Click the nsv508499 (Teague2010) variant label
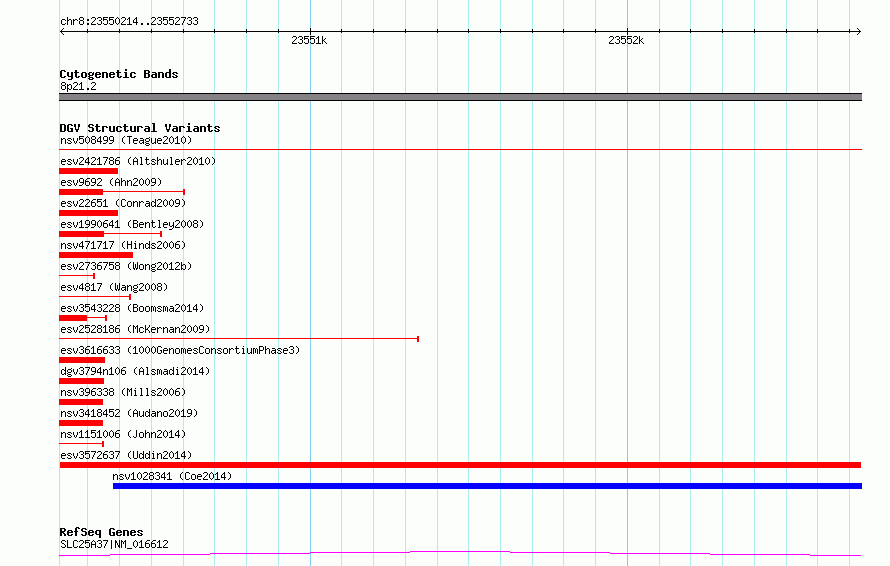 click(x=126, y=140)
